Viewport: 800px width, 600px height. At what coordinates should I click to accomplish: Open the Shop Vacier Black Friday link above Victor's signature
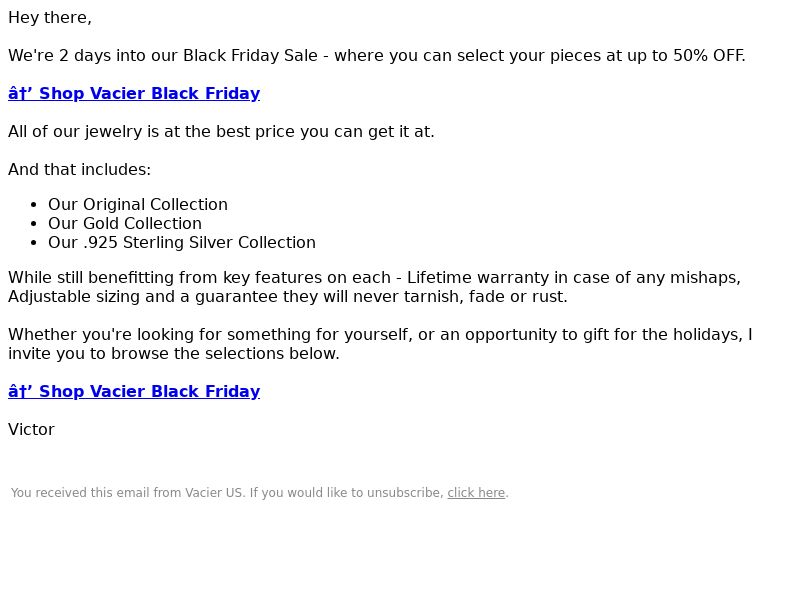[x=134, y=391]
